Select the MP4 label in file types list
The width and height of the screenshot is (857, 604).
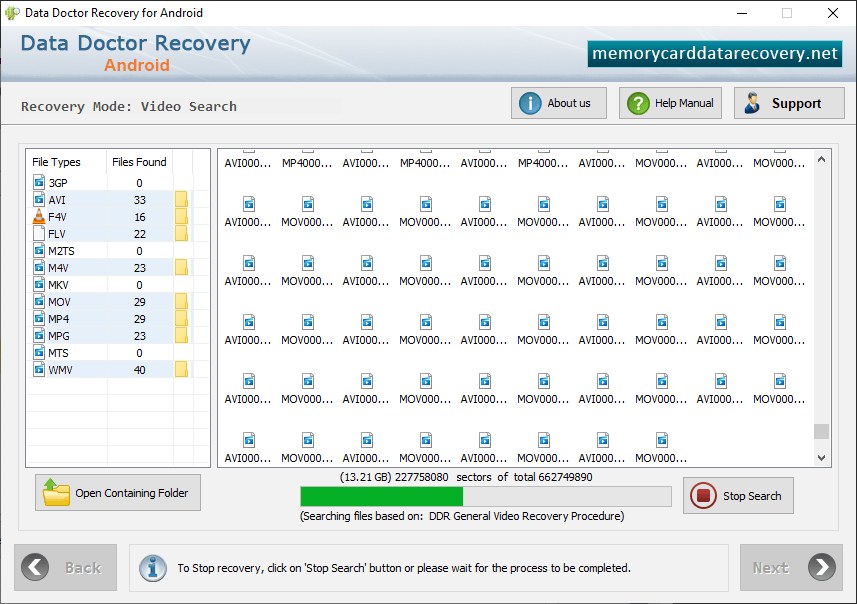pyautogui.click(x=58, y=319)
